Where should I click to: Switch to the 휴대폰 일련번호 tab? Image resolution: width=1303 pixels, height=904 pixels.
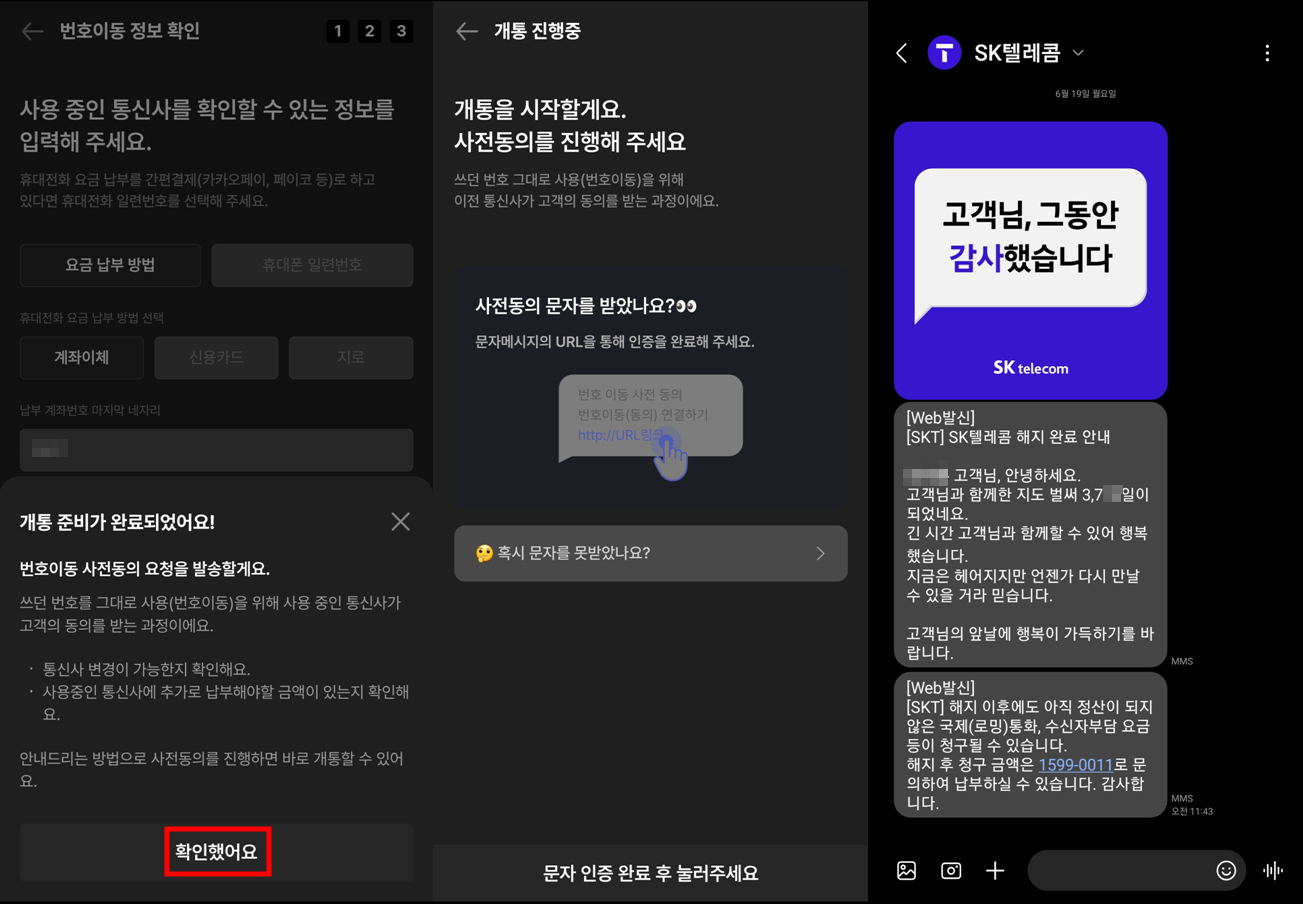(312, 265)
